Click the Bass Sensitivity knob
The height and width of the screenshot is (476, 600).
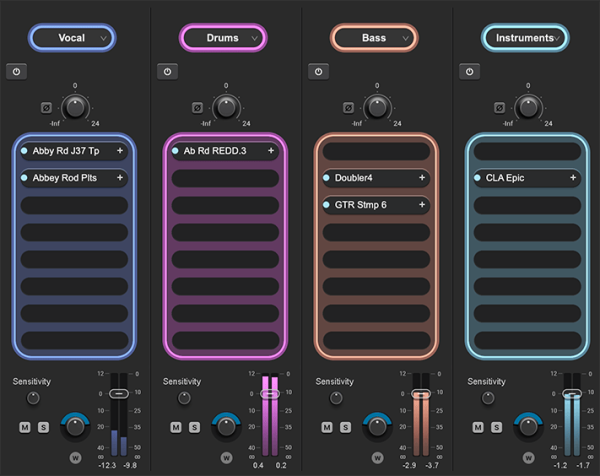336,398
